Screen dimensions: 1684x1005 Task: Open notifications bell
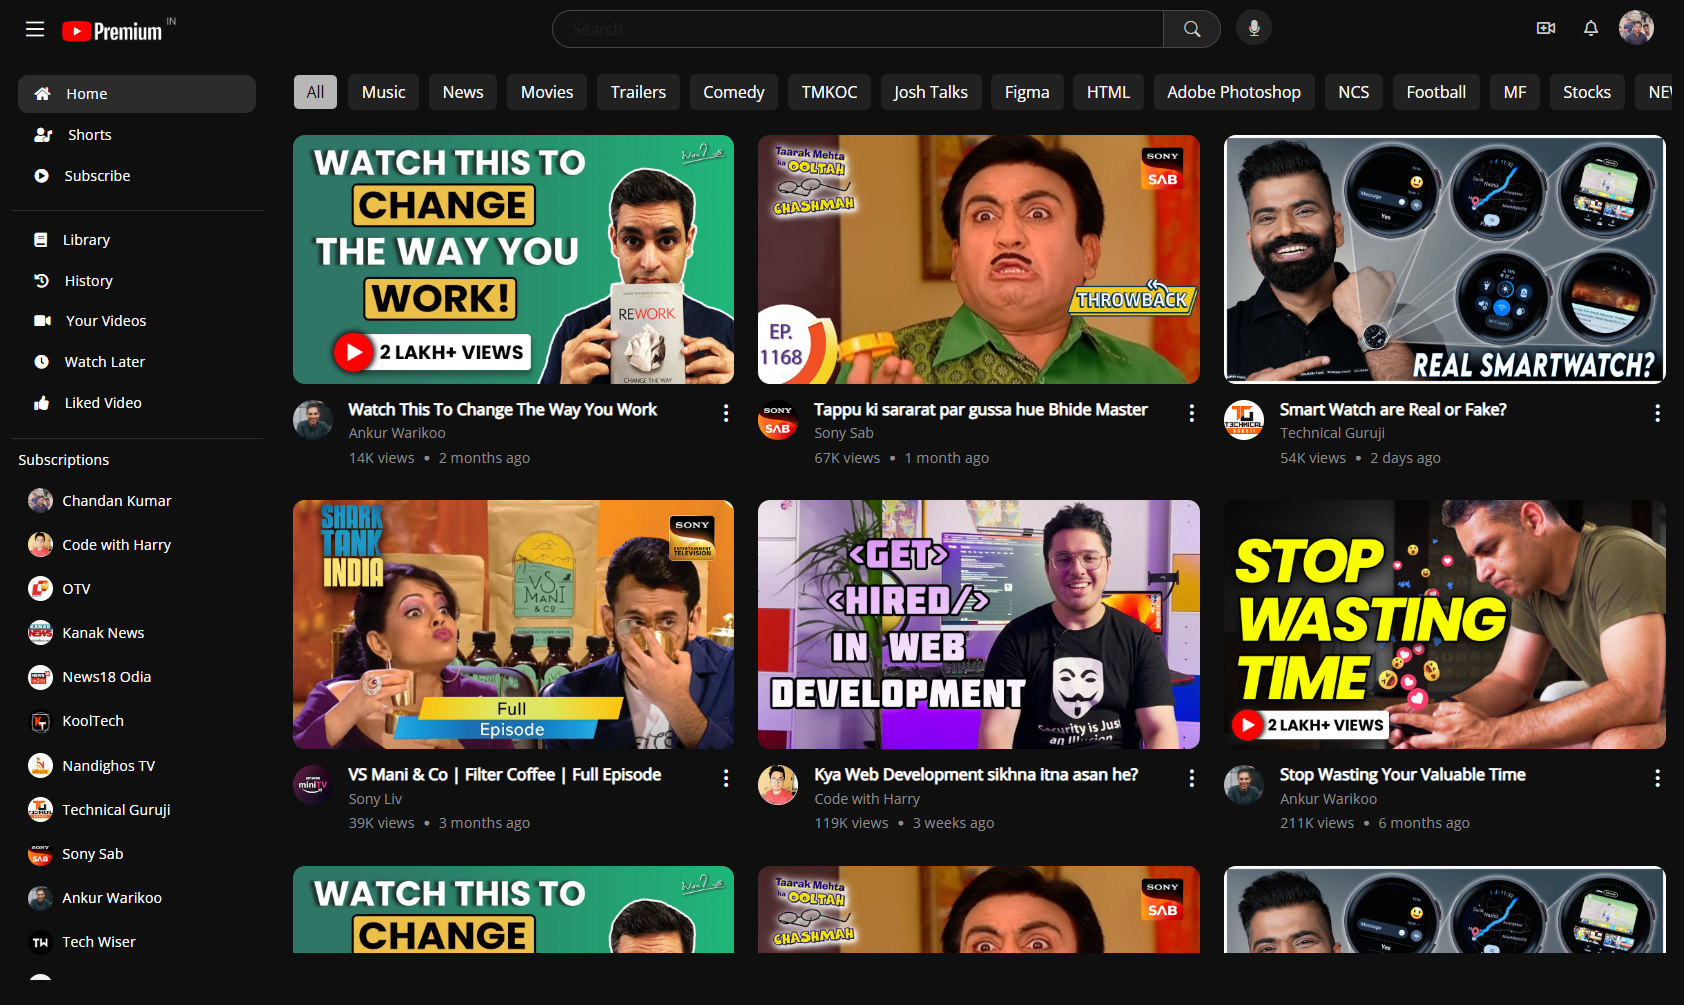(1591, 29)
